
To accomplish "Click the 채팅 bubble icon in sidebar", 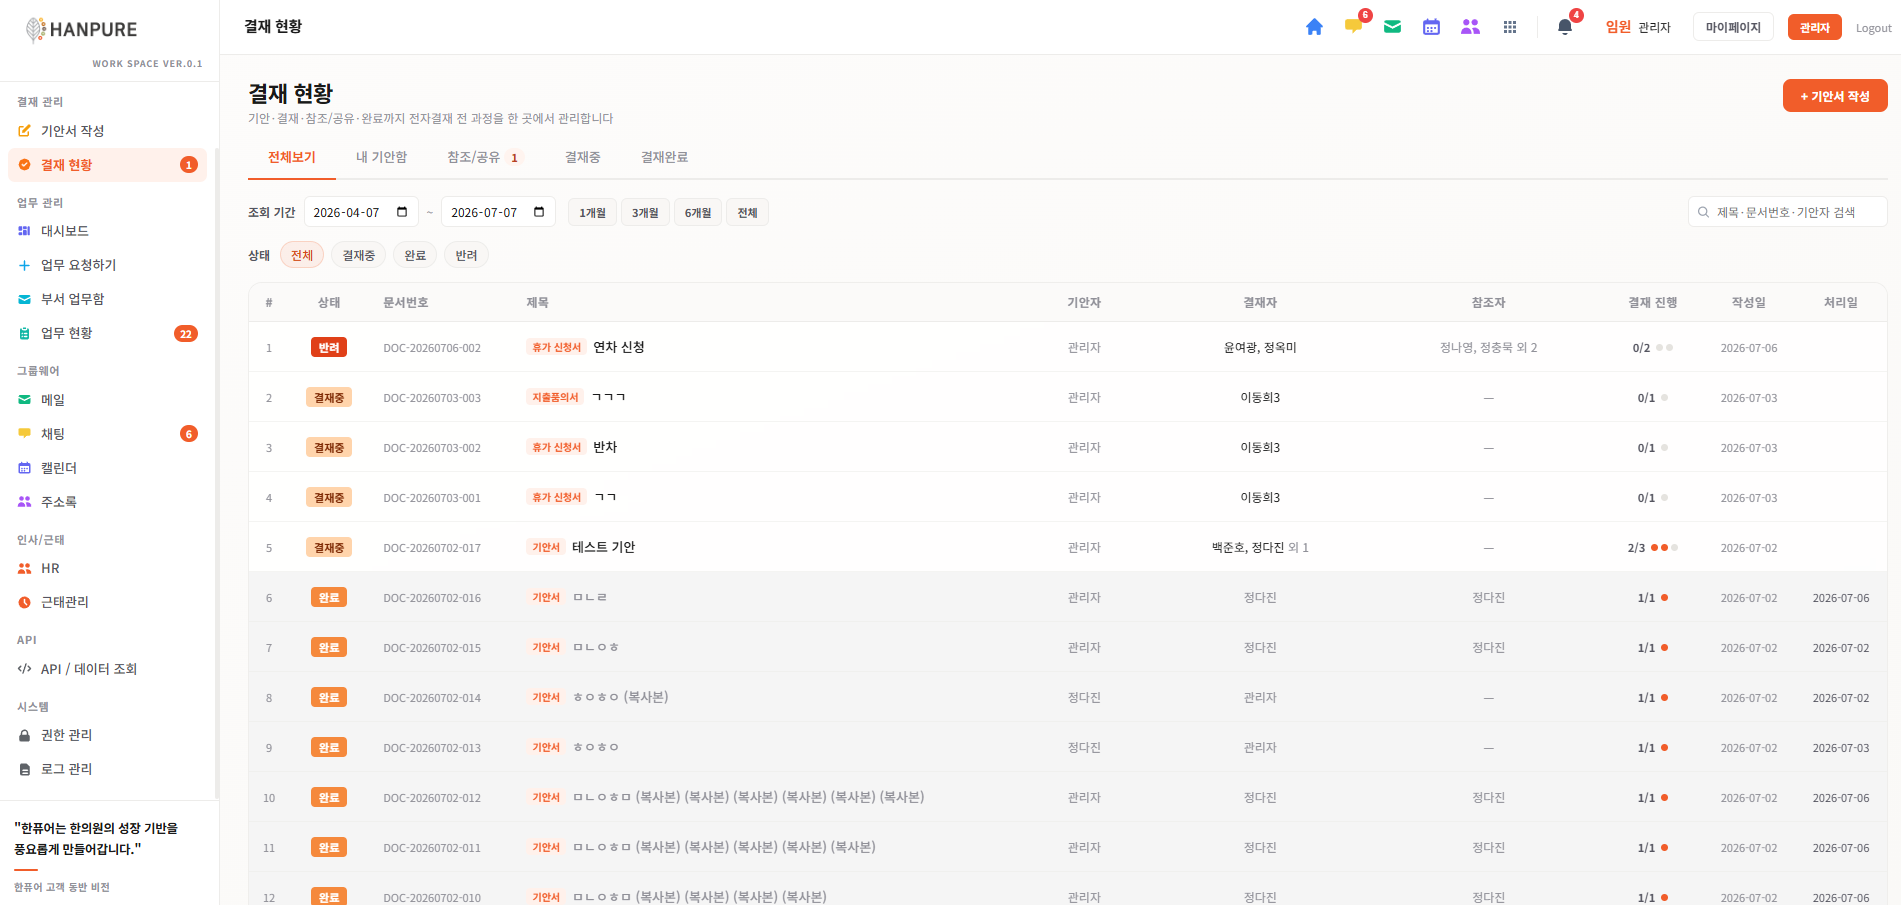I will click(24, 434).
